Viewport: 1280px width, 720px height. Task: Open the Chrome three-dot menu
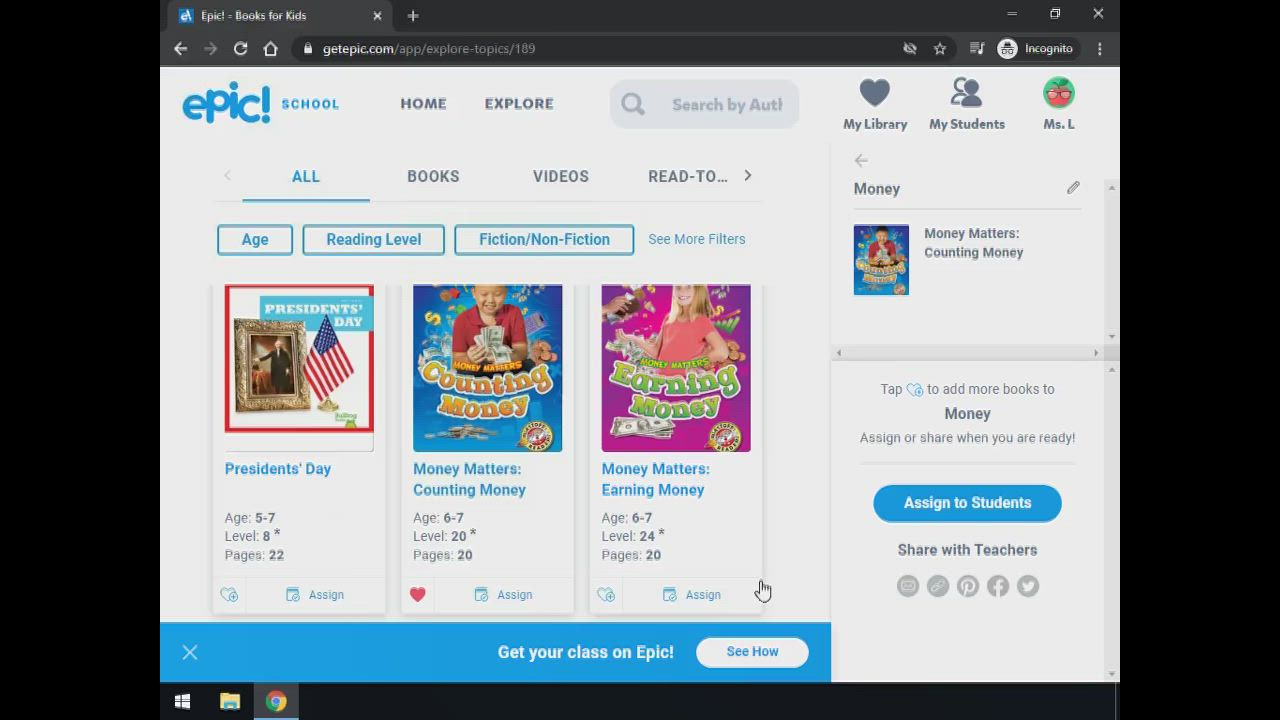point(1100,48)
